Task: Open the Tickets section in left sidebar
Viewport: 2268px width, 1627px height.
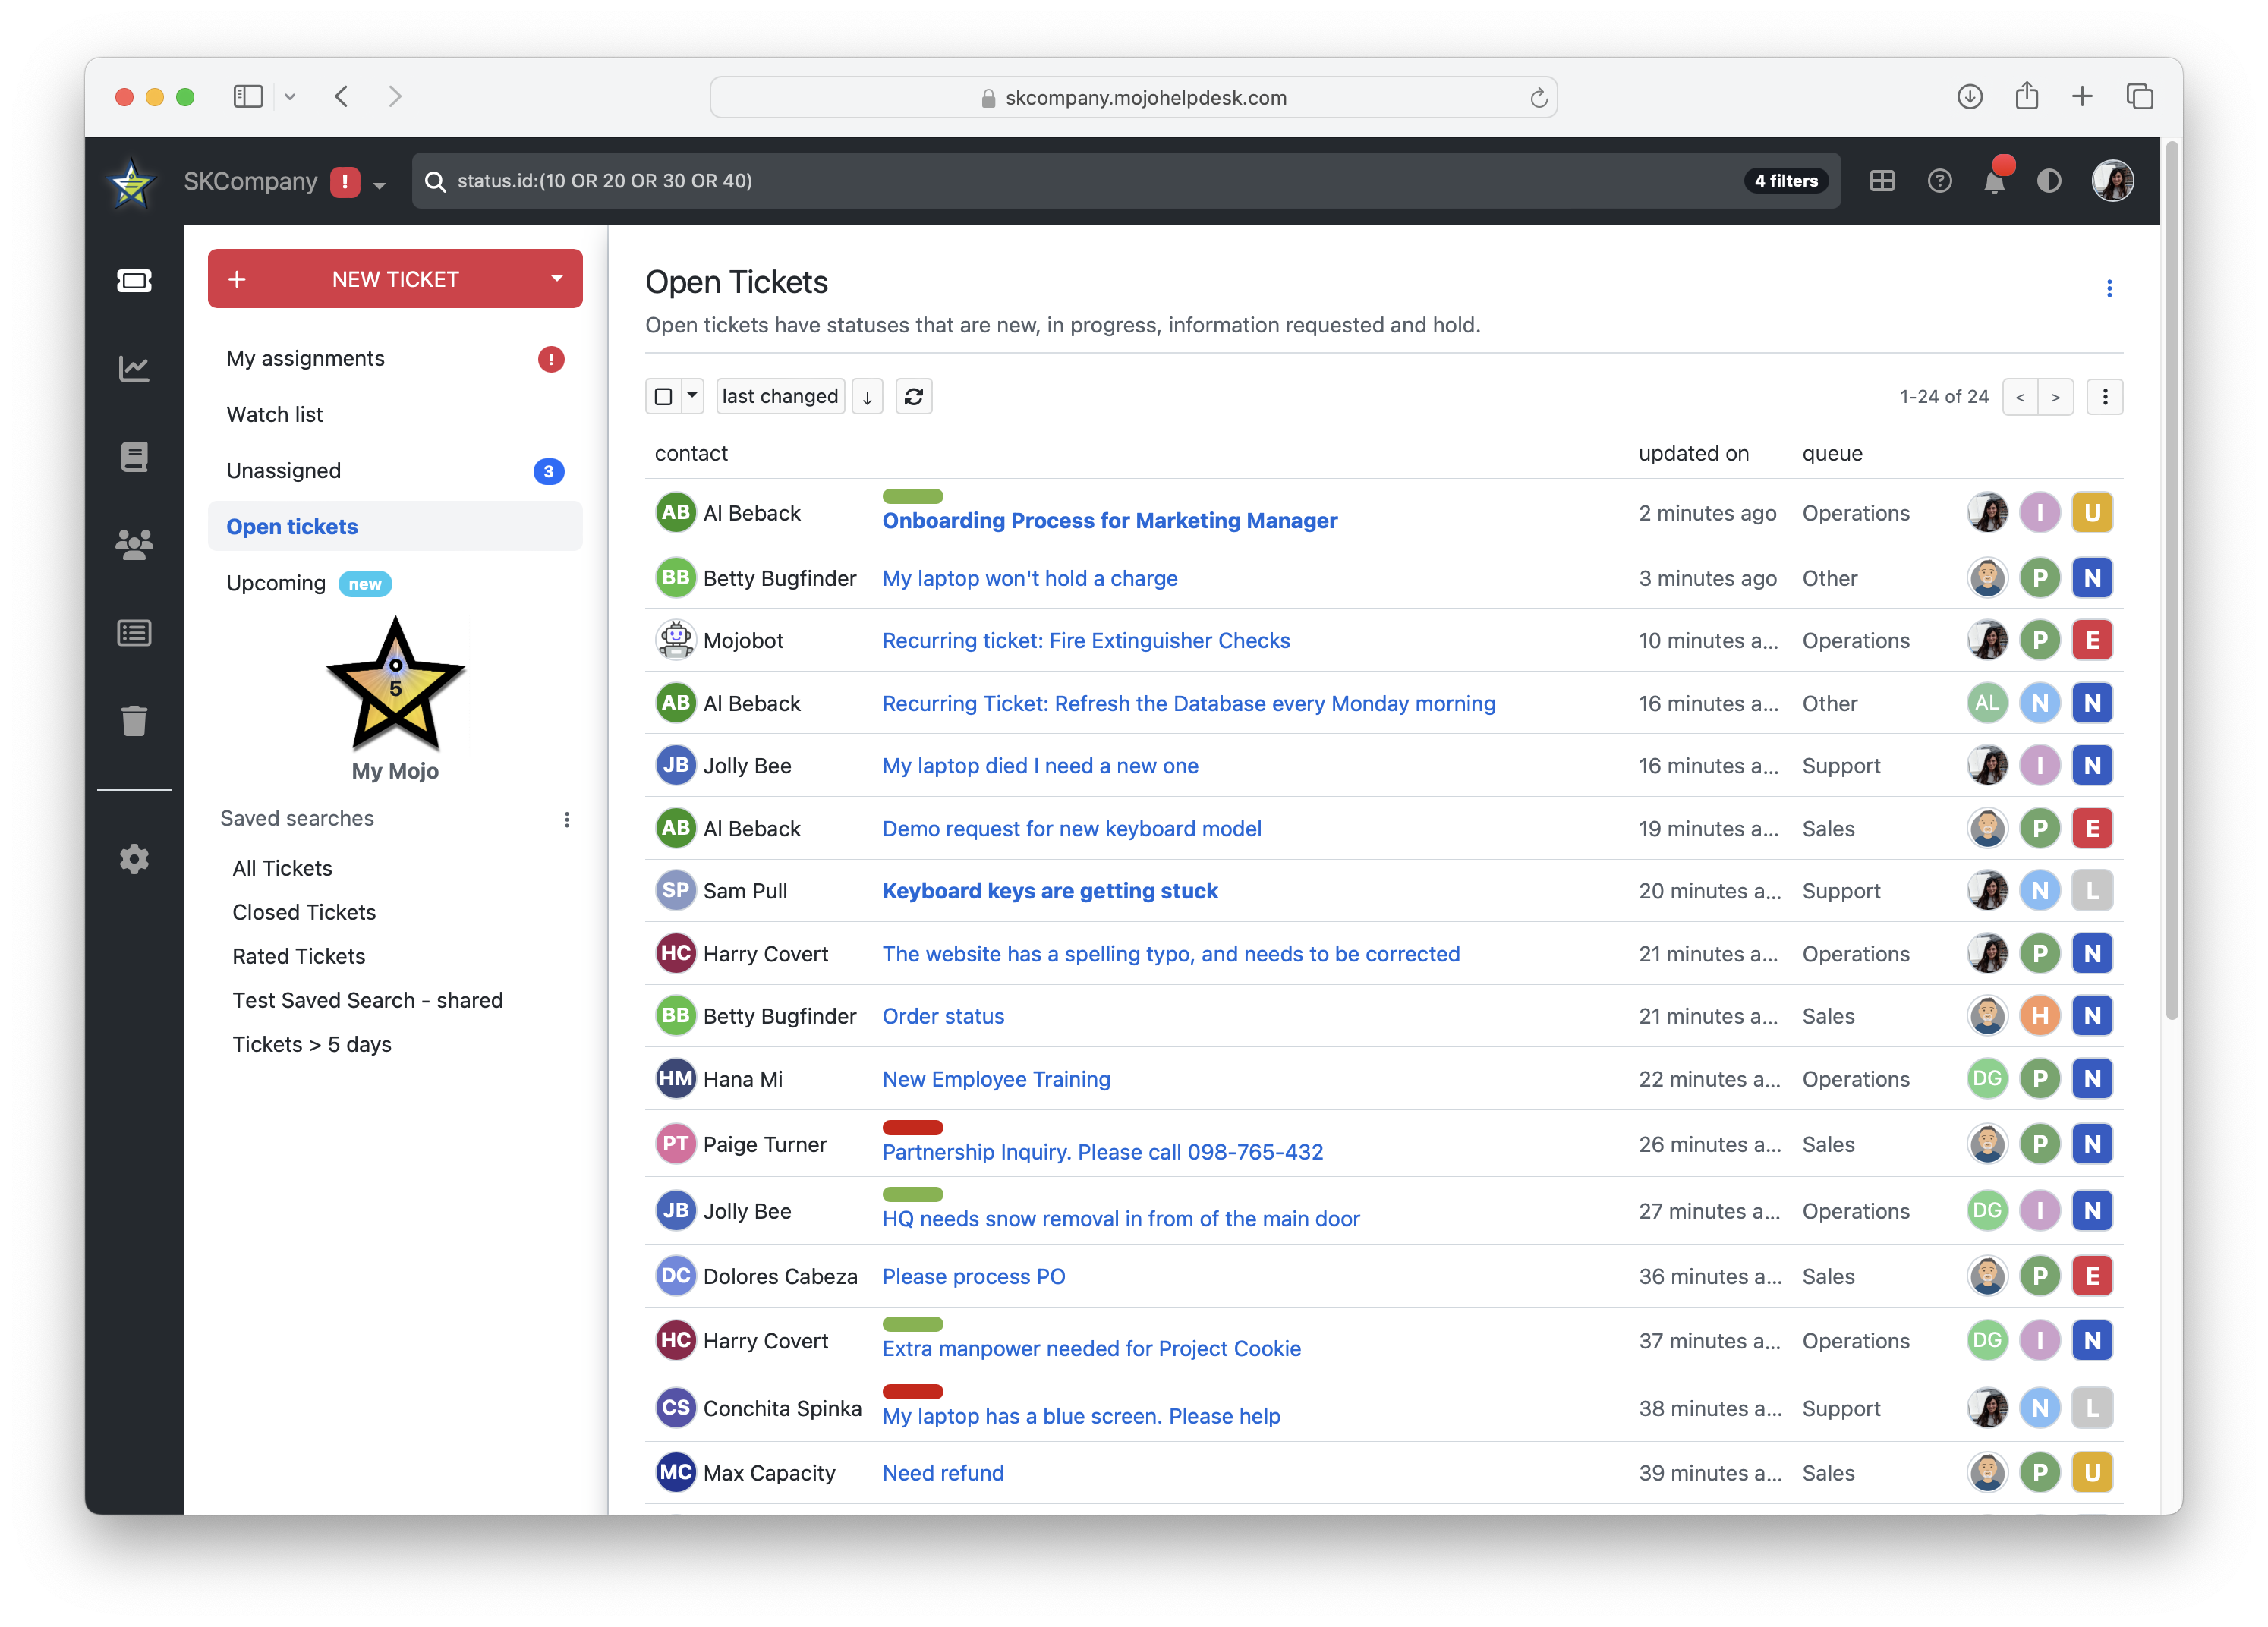Action: tap(134, 281)
